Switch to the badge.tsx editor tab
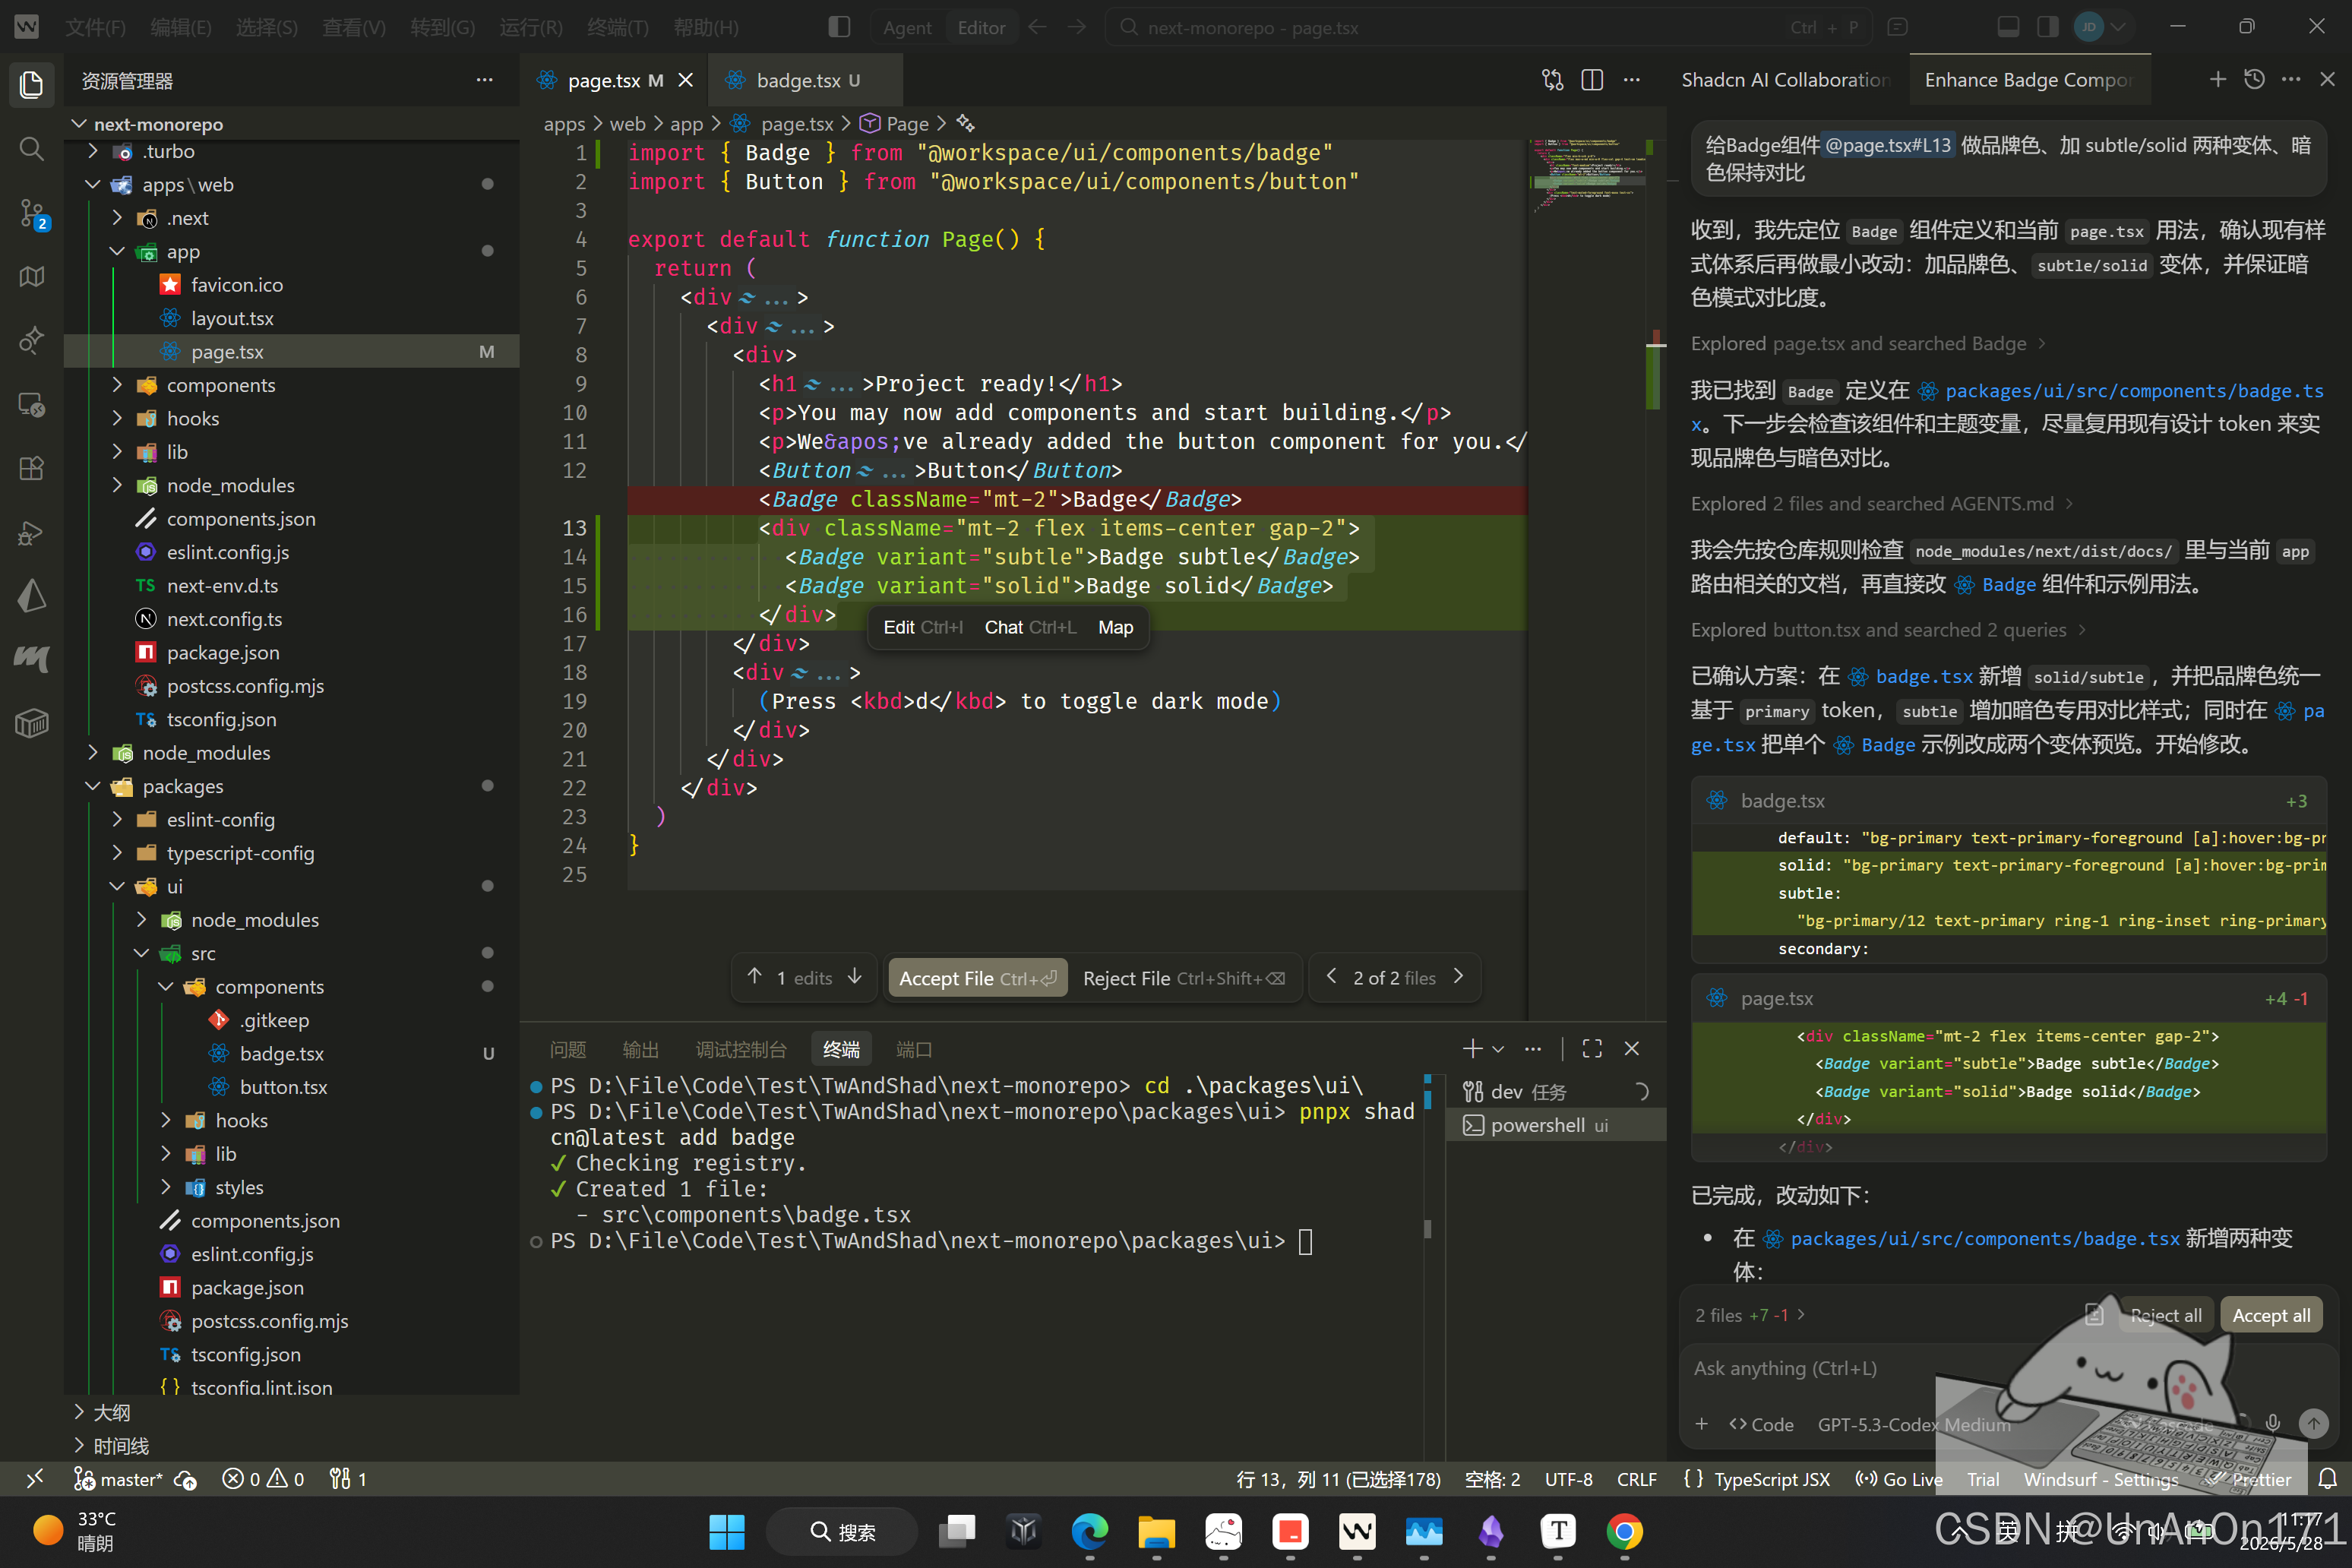Image resolution: width=2352 pixels, height=1568 pixels. pos(806,80)
